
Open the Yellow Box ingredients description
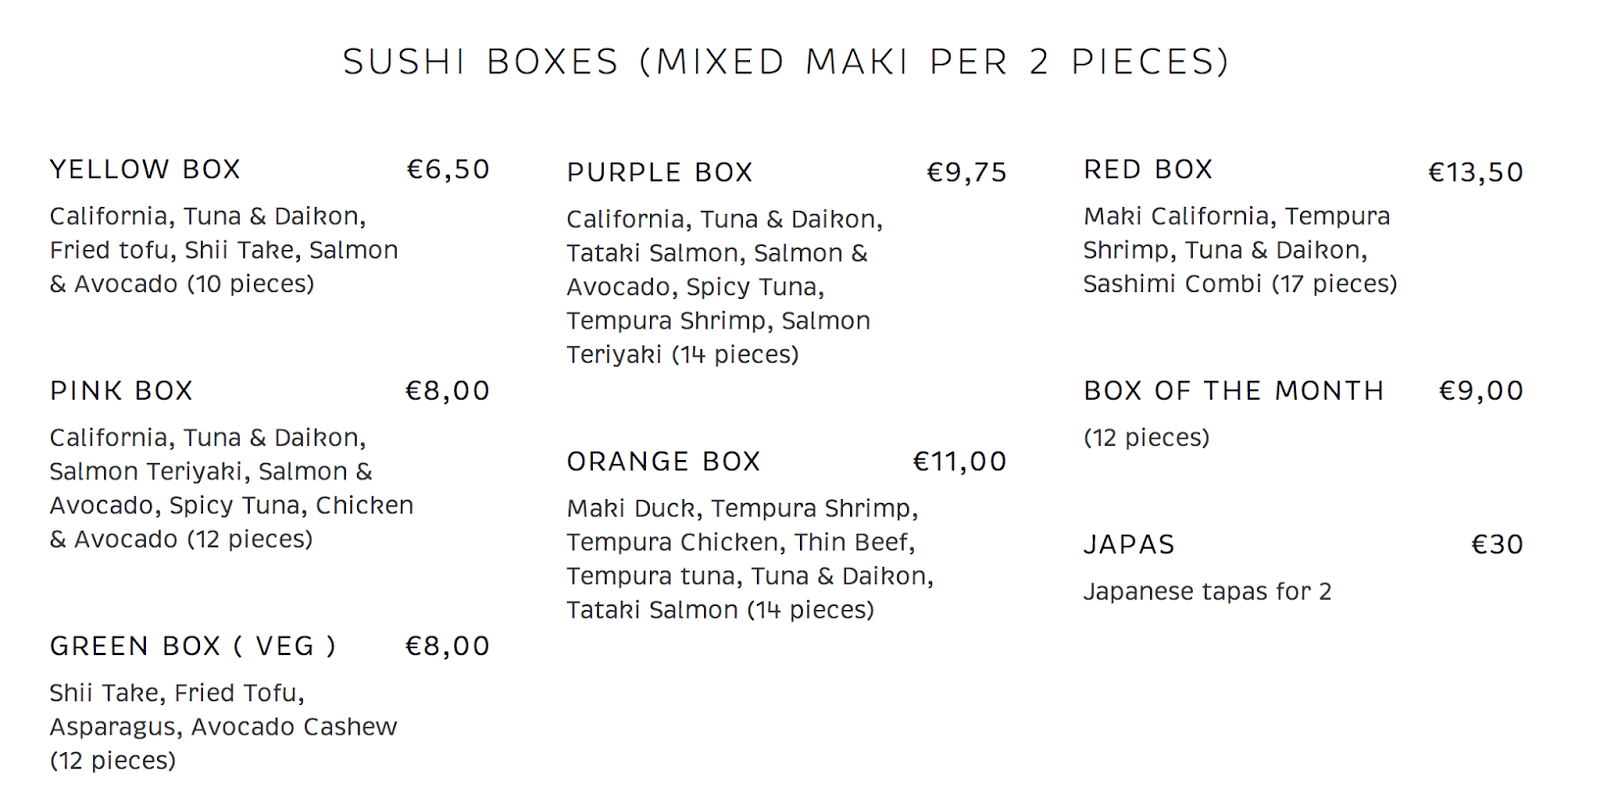pos(224,250)
